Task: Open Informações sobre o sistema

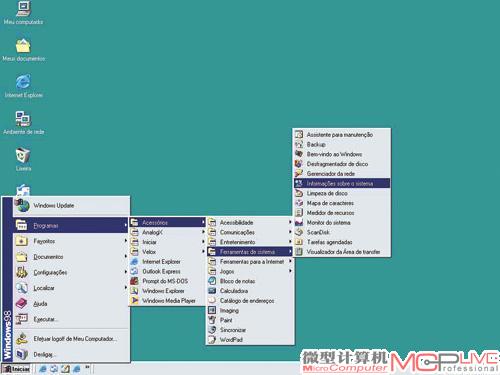Action: click(x=342, y=183)
